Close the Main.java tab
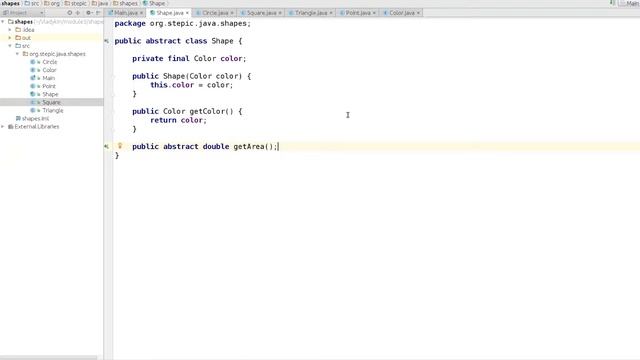 [x=141, y=13]
